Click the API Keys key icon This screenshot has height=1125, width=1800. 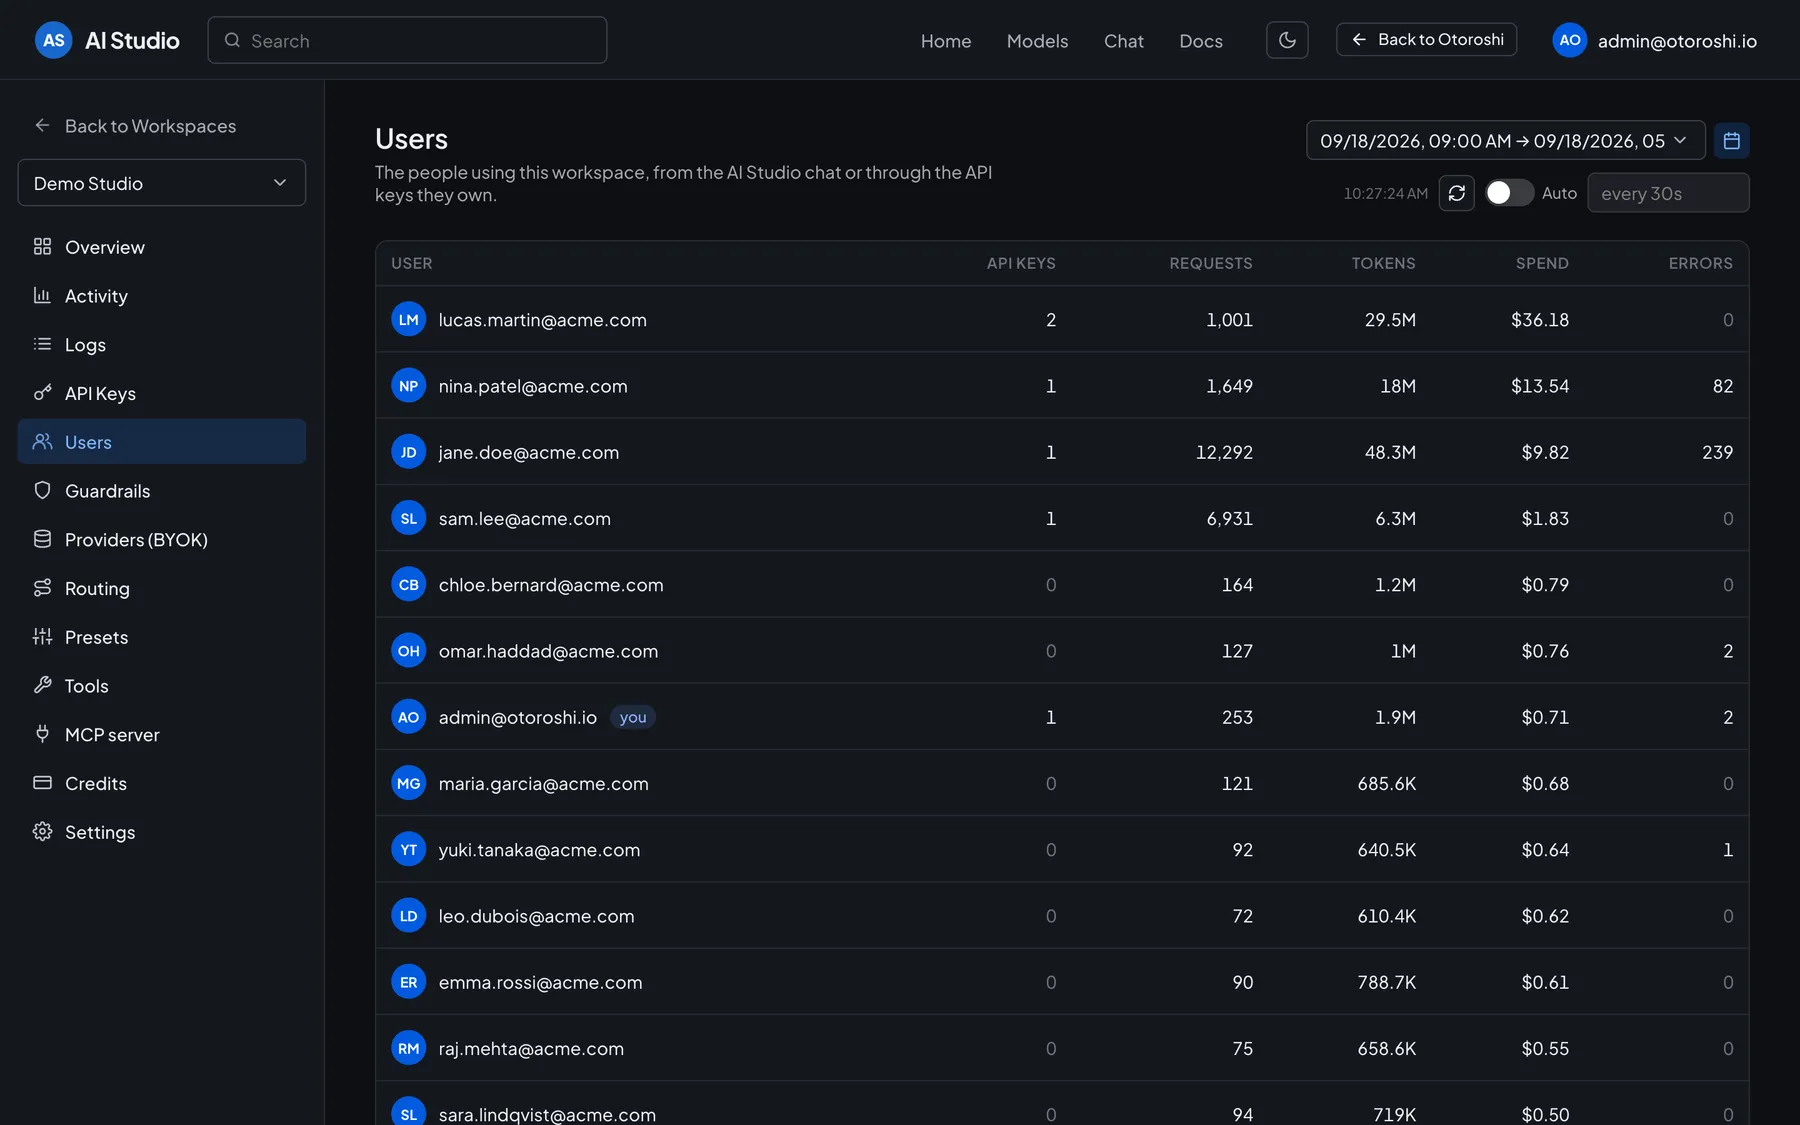[x=42, y=393]
